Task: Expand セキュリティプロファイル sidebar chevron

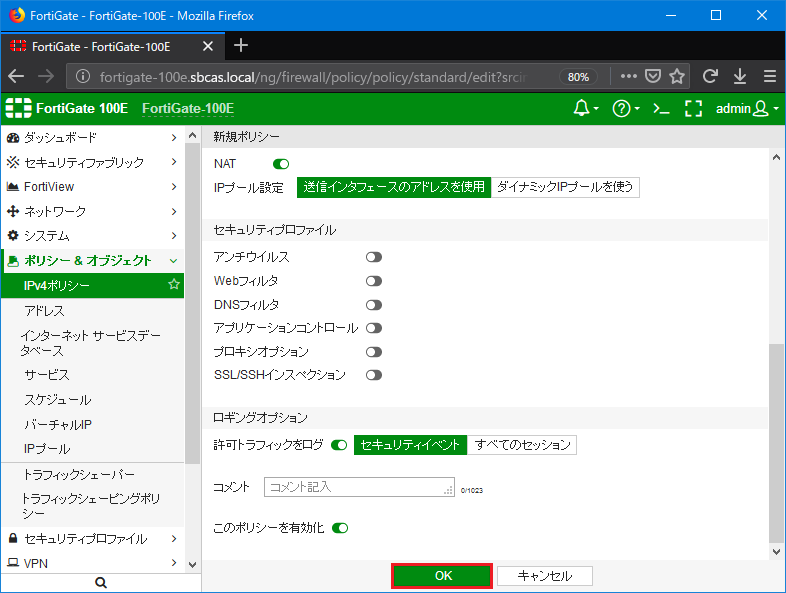Action: click(174, 538)
